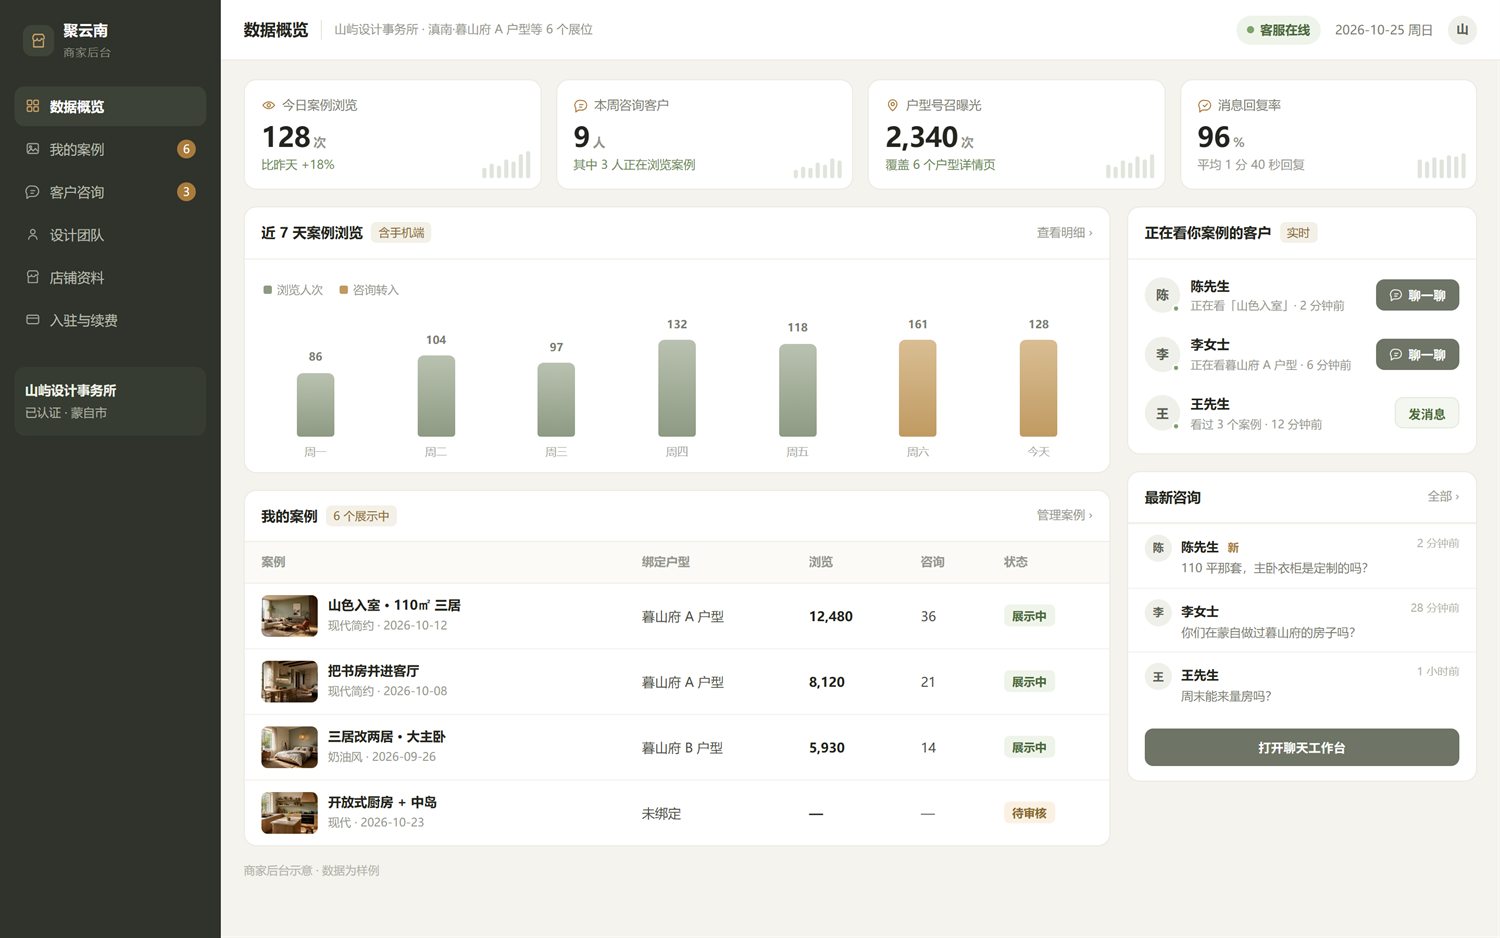
Task: Click the 山屿设计事务所 store card in sidebar
Action: [x=110, y=401]
